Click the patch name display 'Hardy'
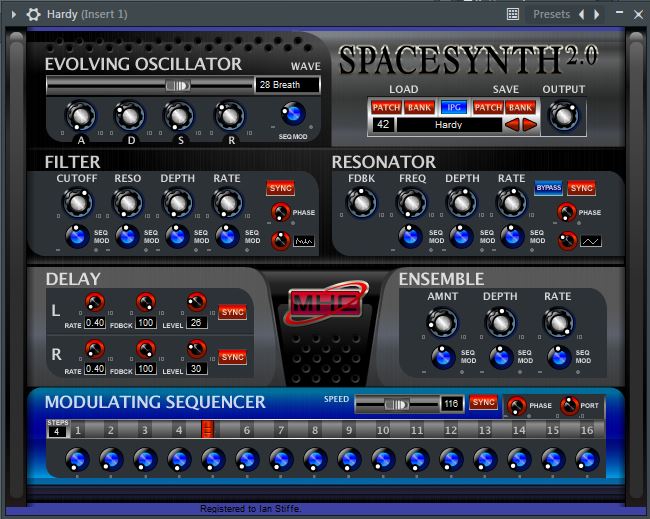Viewport: 650px width, 519px height. click(x=449, y=125)
